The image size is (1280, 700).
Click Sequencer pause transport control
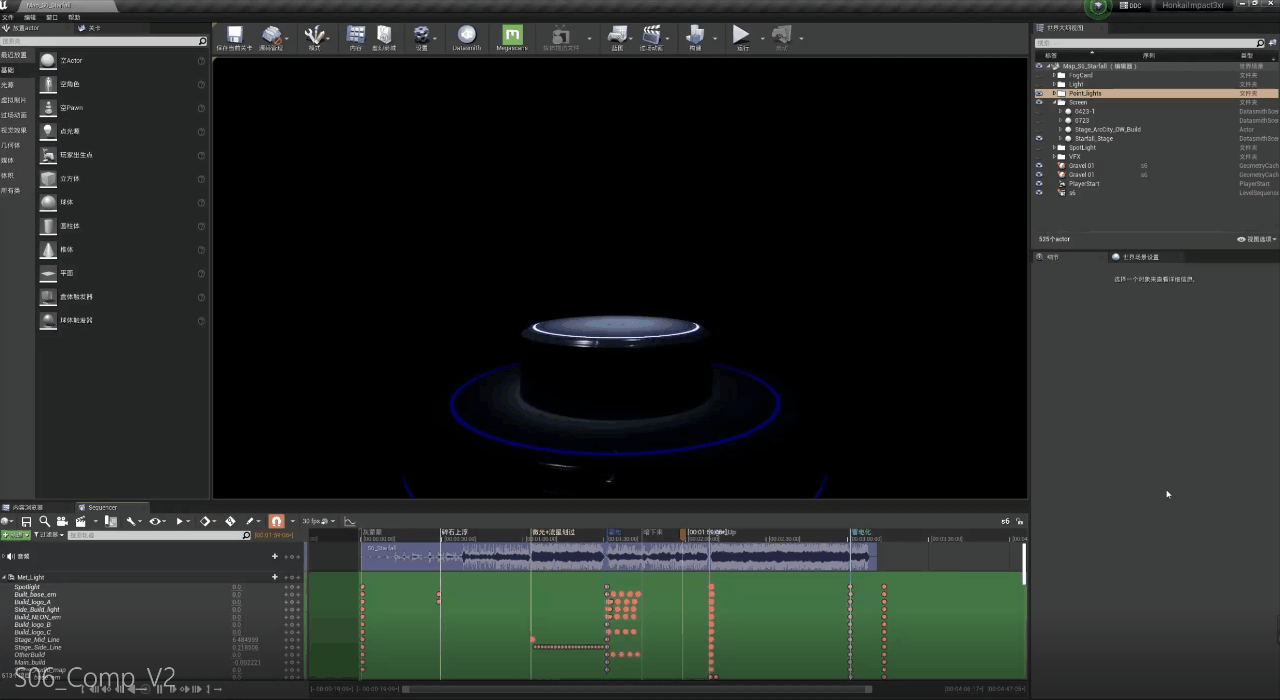[157, 689]
